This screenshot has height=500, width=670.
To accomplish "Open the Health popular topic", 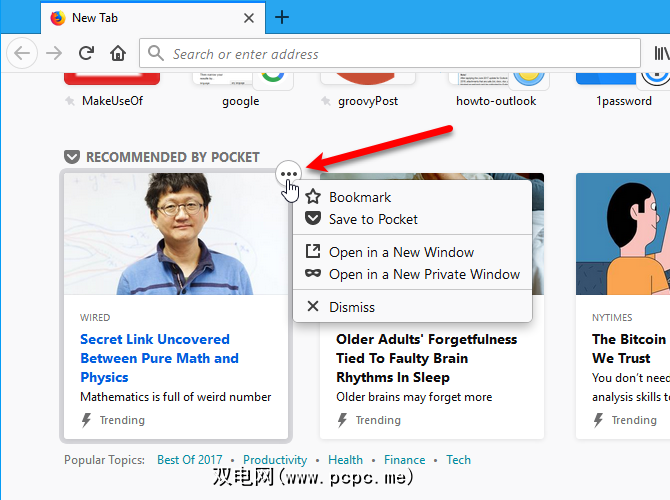I will [x=345, y=460].
